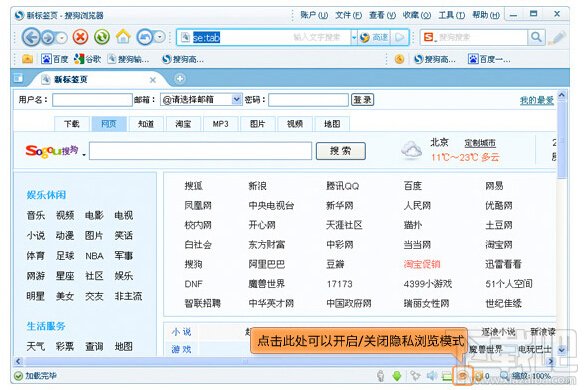
Task: Click the mouse gesture status bar icon
Action: point(381,376)
